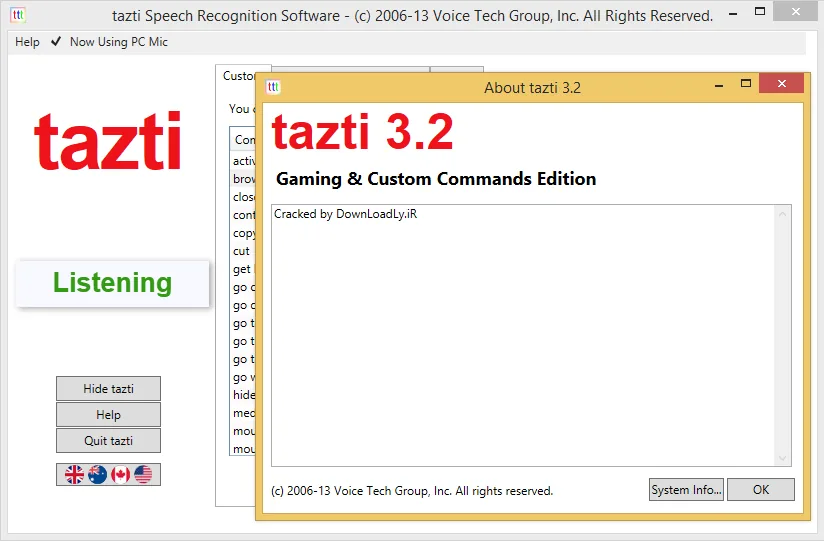Close the main tazti window
This screenshot has width=824, height=541.
click(796, 11)
